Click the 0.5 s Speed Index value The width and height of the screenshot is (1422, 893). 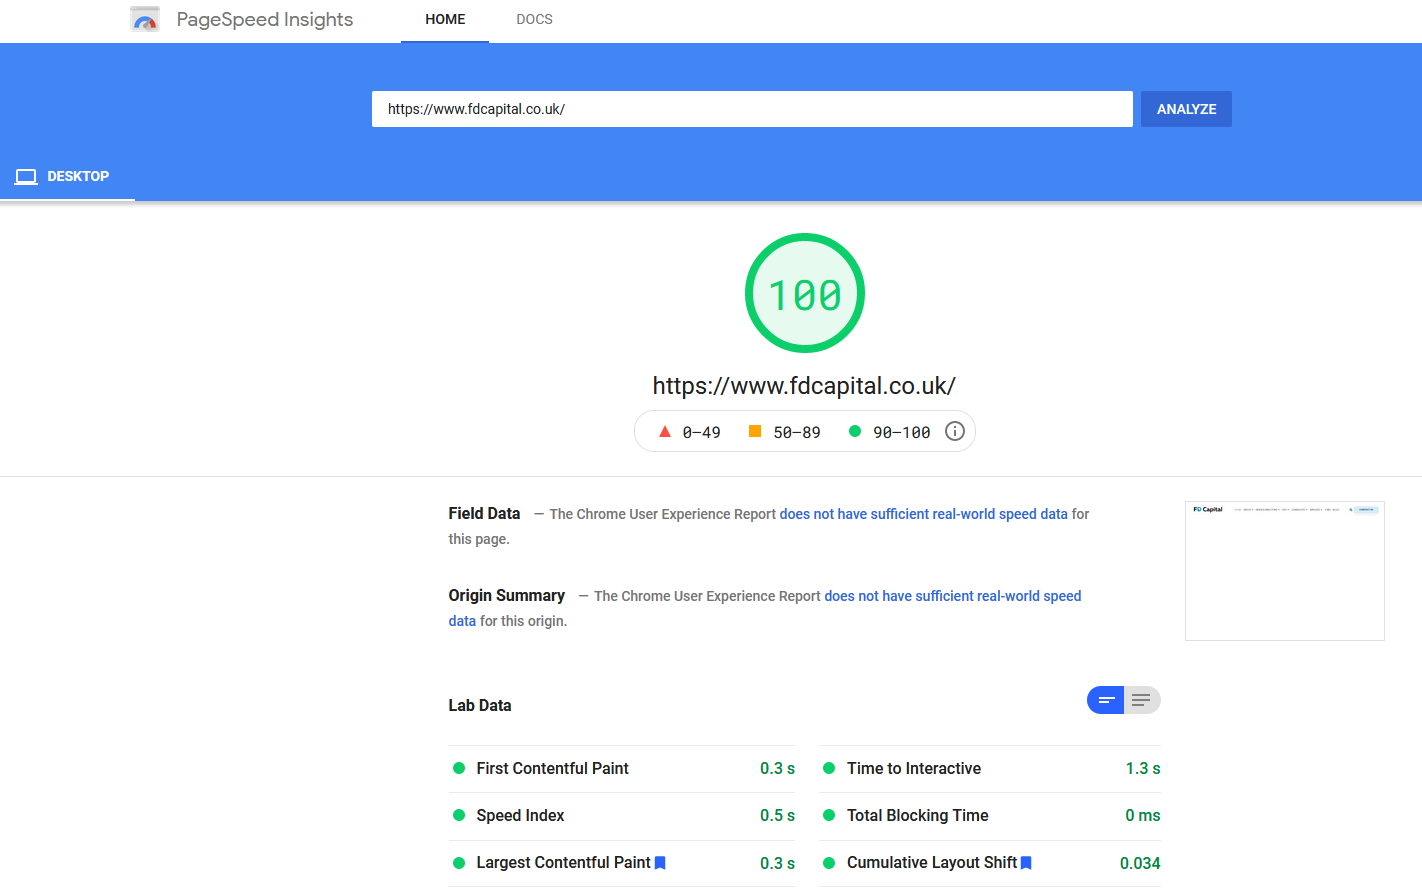(x=777, y=815)
